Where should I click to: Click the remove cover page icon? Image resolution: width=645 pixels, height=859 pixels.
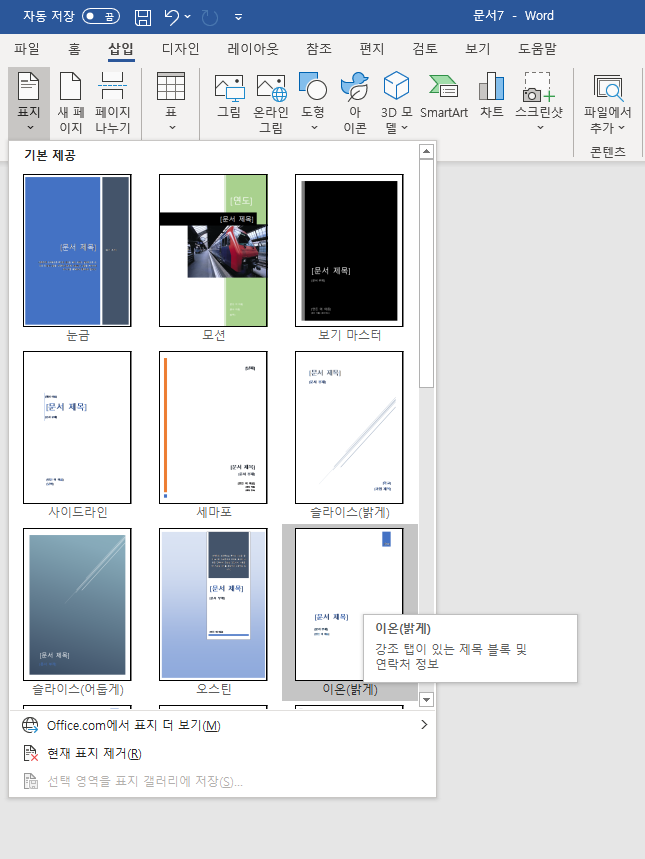click(x=30, y=753)
